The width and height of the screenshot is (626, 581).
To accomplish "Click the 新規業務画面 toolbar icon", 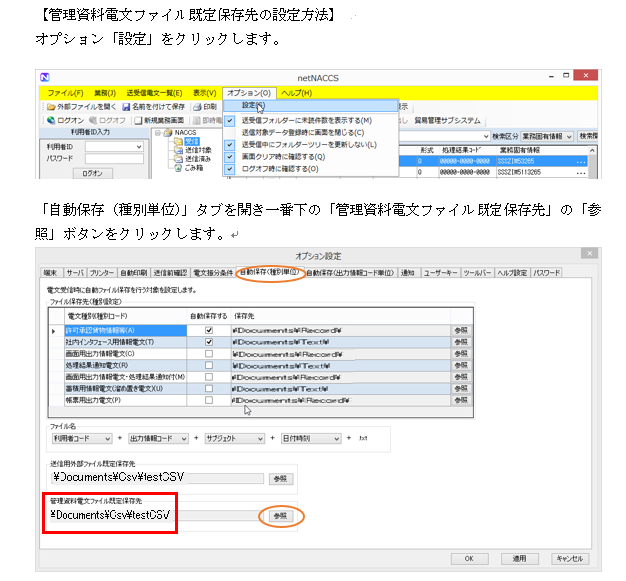I will [139, 120].
